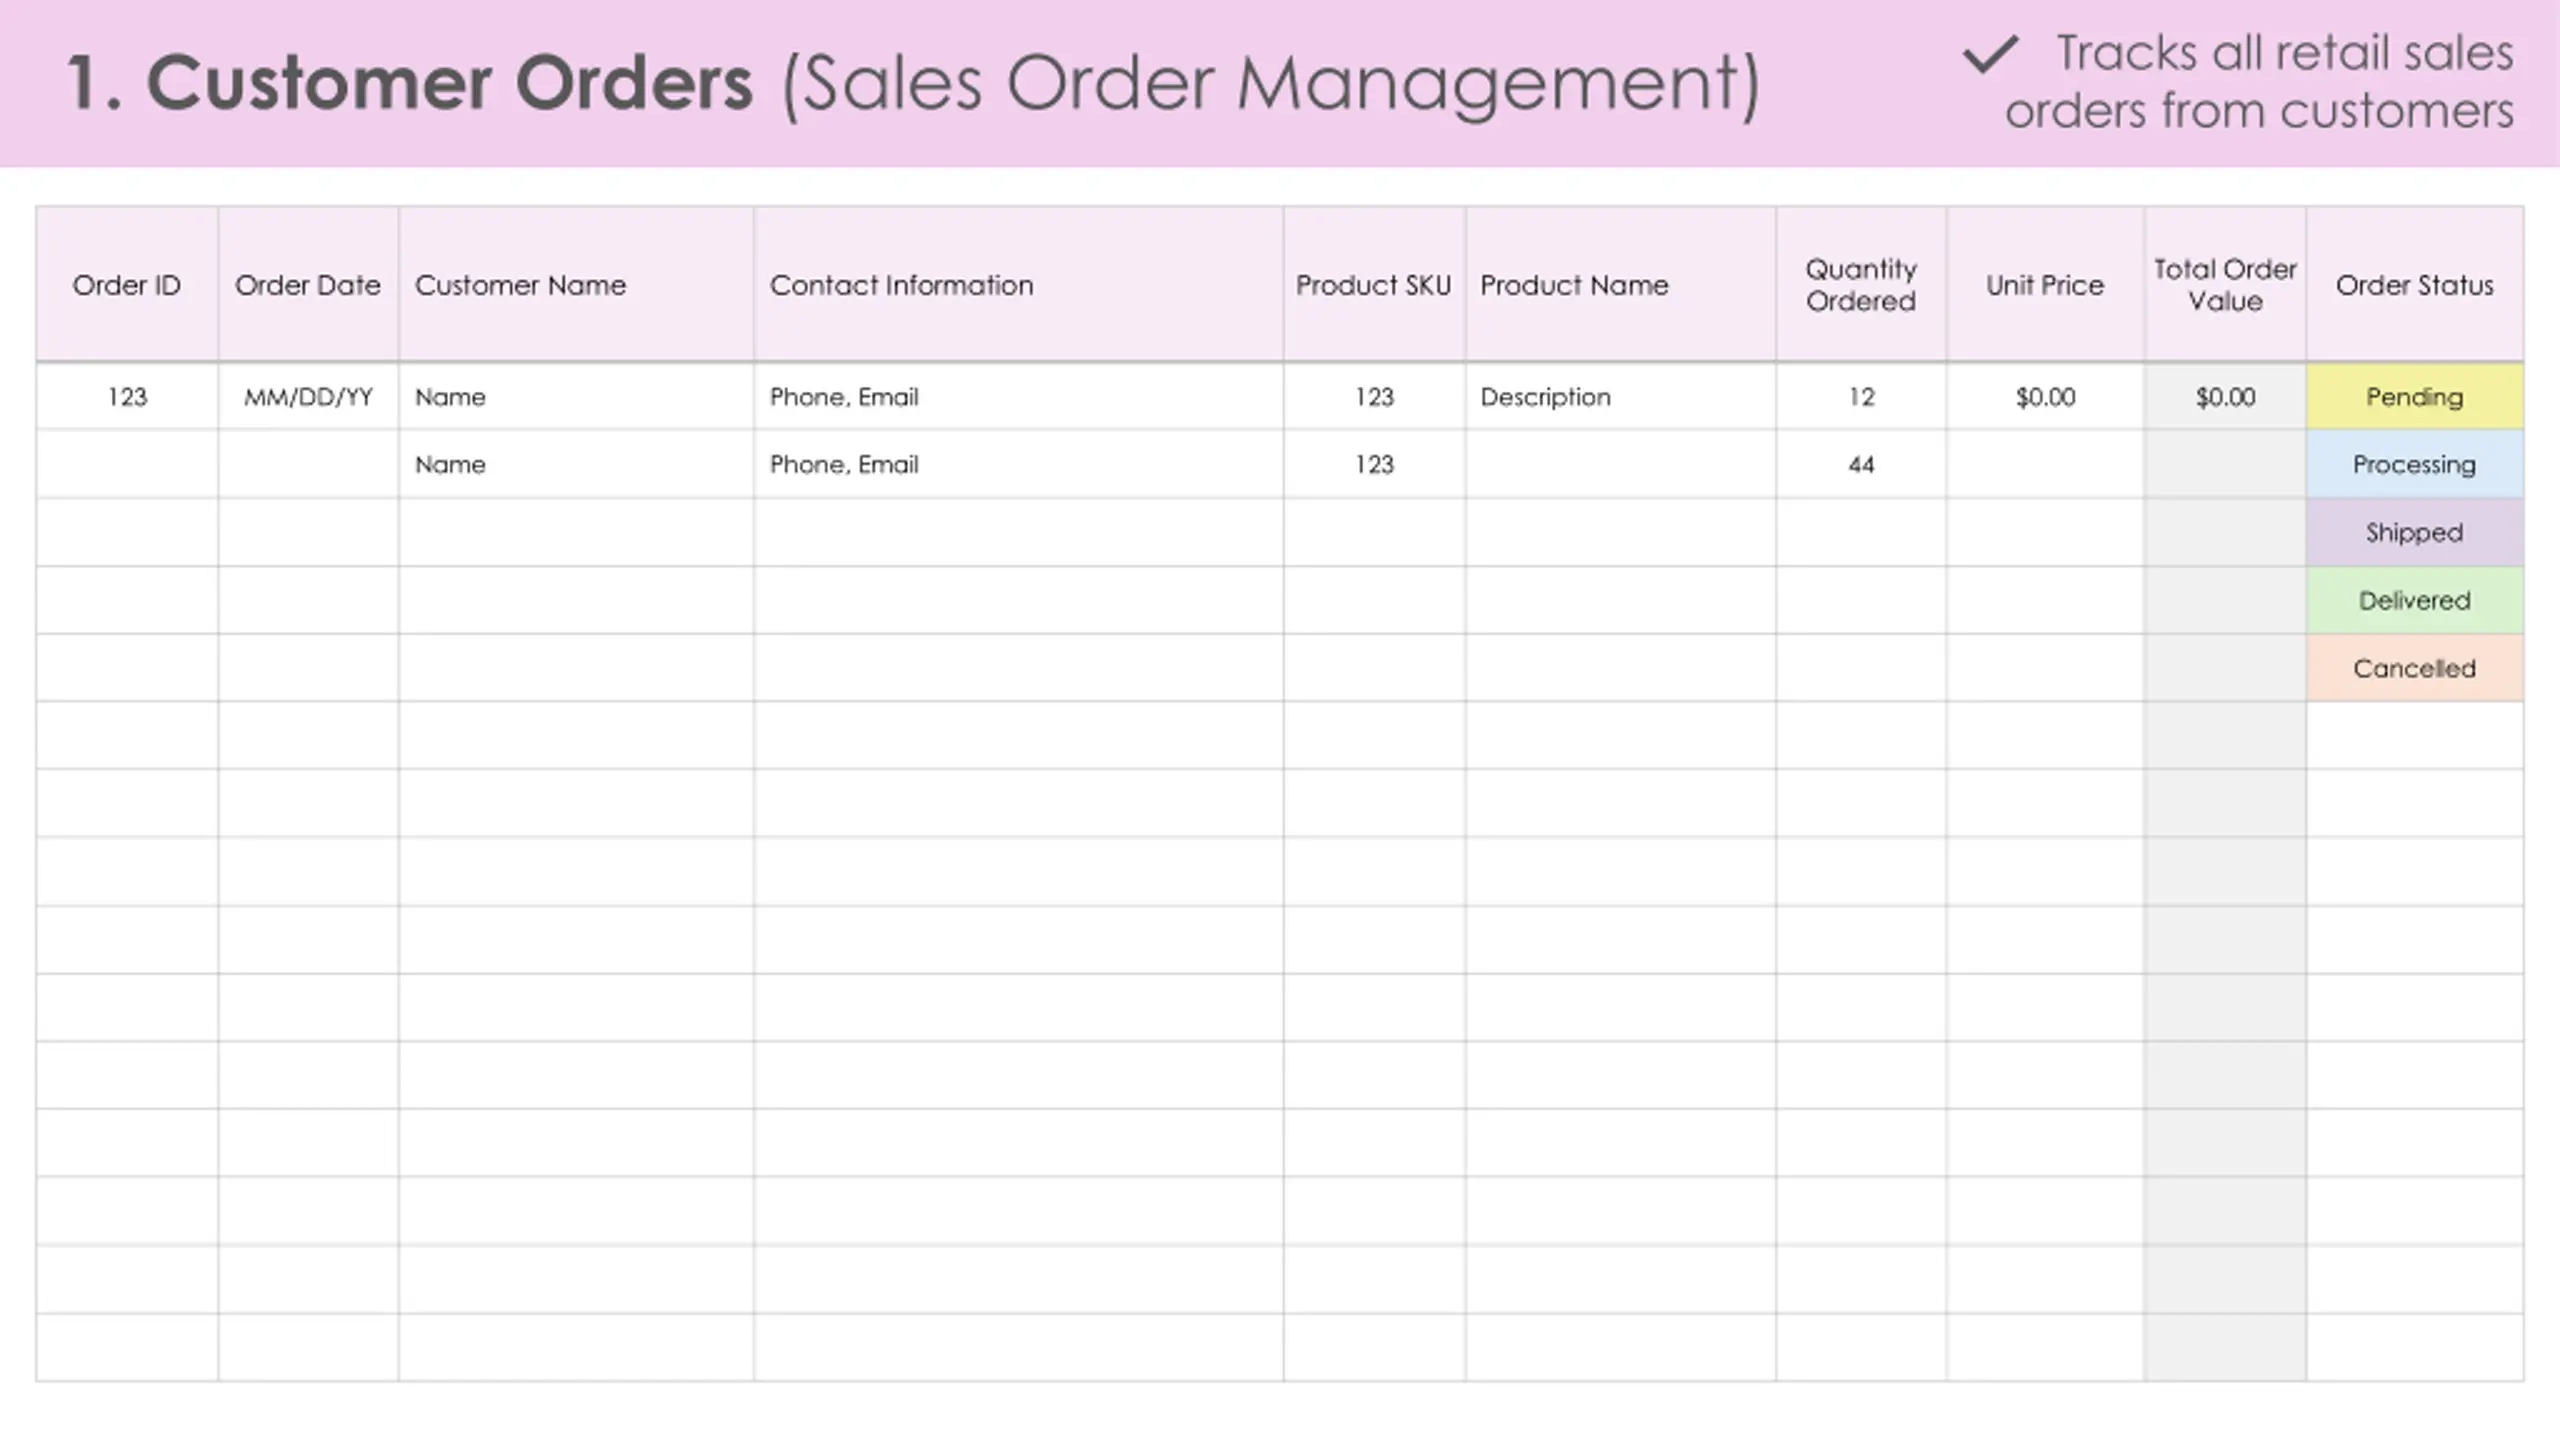This screenshot has height=1440, width=2560.
Task: Pick the green Delivered status cell
Action: 2415,600
